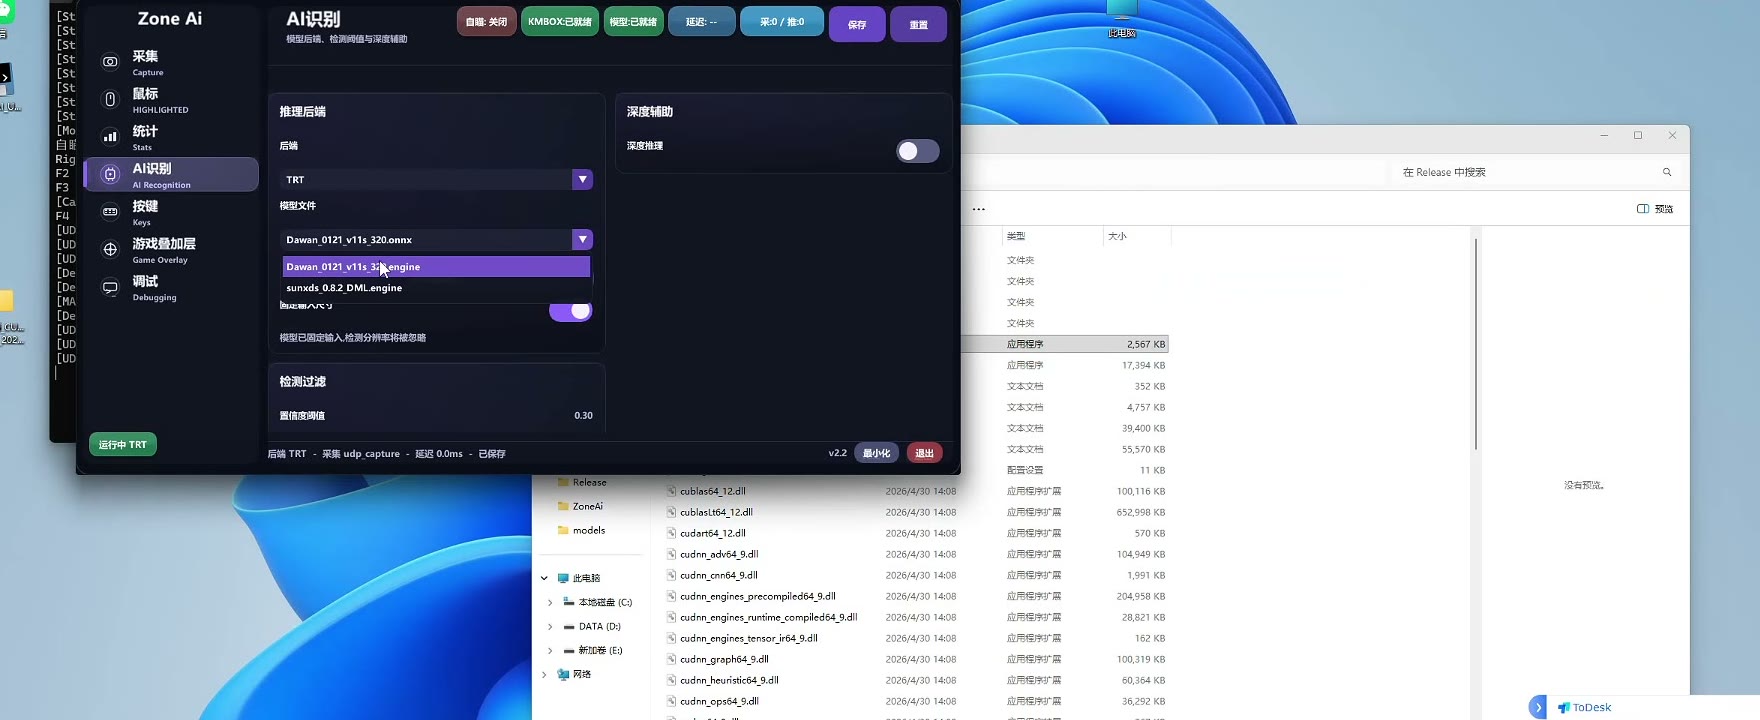
Task: Toggle the depth inference switch
Action: point(917,151)
